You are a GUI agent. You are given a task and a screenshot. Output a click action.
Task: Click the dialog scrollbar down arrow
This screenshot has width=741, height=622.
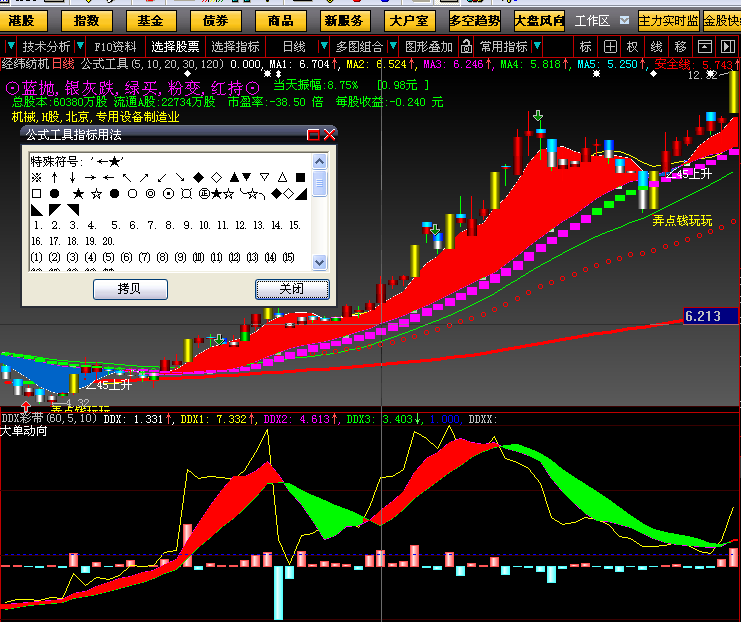click(319, 262)
